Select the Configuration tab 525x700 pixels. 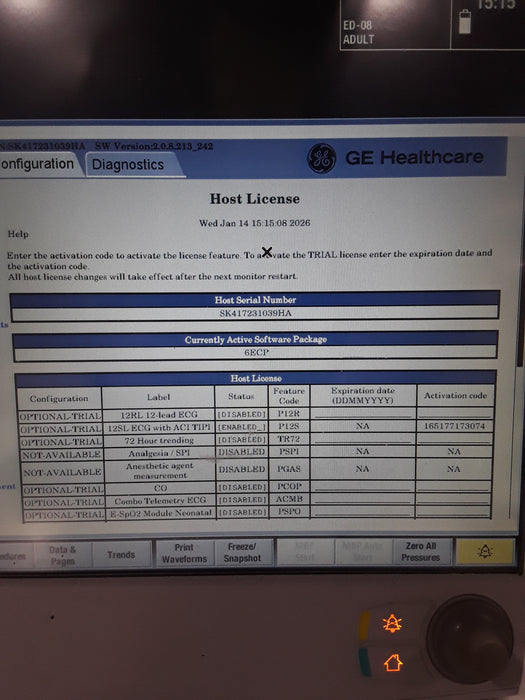[38, 164]
